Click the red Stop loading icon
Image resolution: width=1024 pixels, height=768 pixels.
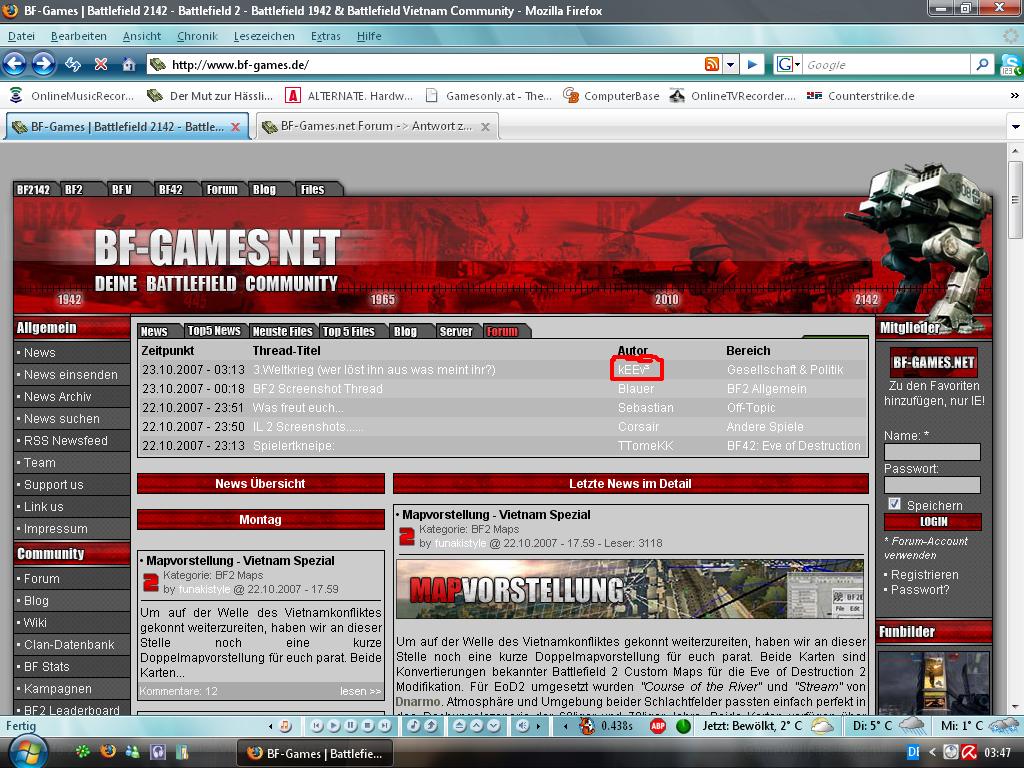coord(100,64)
